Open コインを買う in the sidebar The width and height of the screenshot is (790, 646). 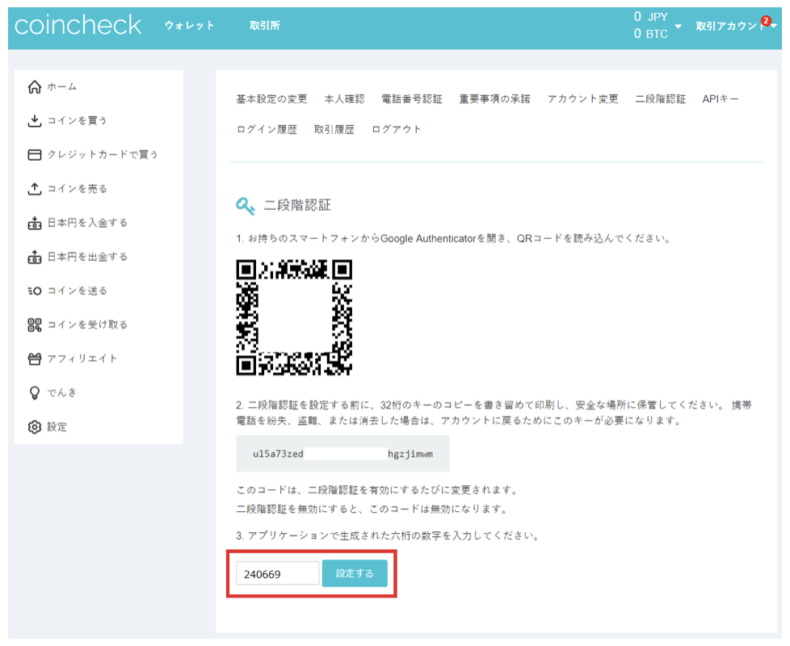pos(77,120)
